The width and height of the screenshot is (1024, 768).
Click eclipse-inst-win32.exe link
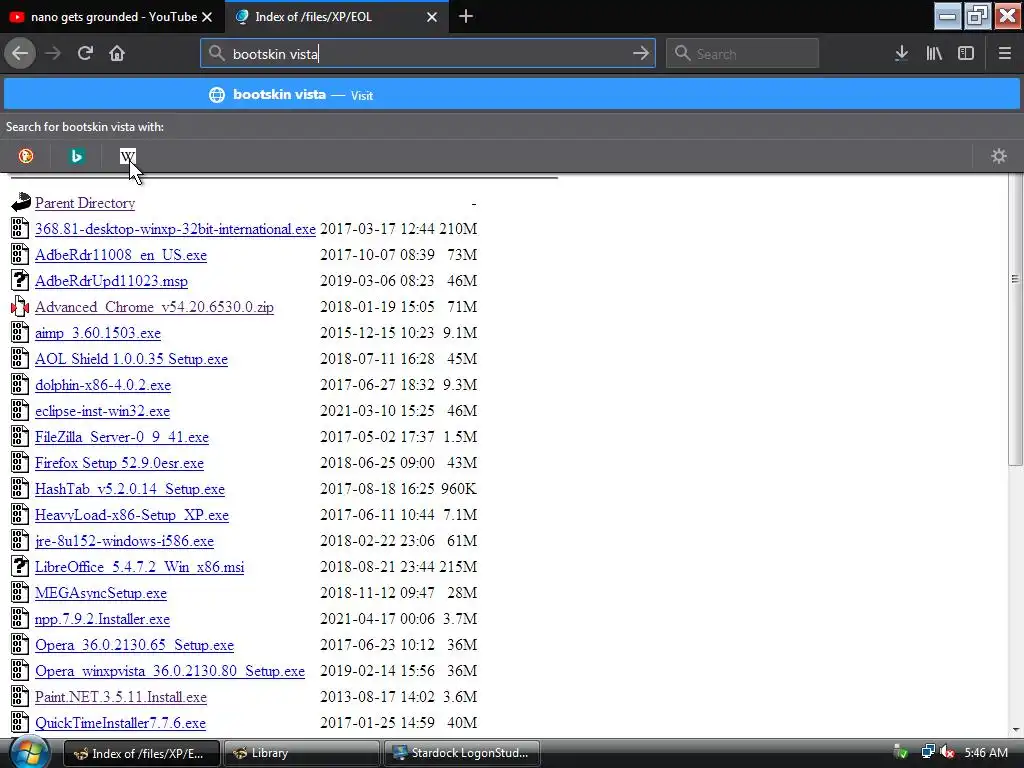click(103, 411)
